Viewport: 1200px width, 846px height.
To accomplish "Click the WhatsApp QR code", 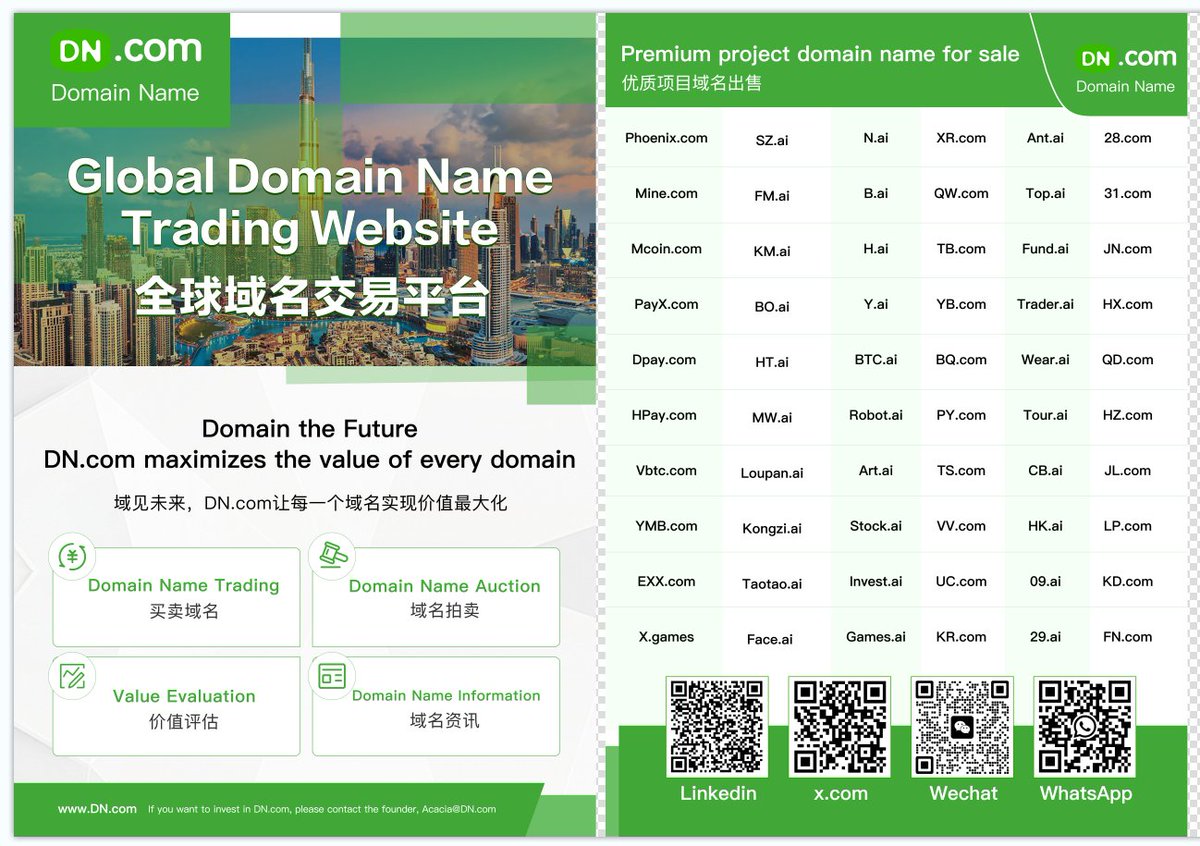I will pos(1085,727).
